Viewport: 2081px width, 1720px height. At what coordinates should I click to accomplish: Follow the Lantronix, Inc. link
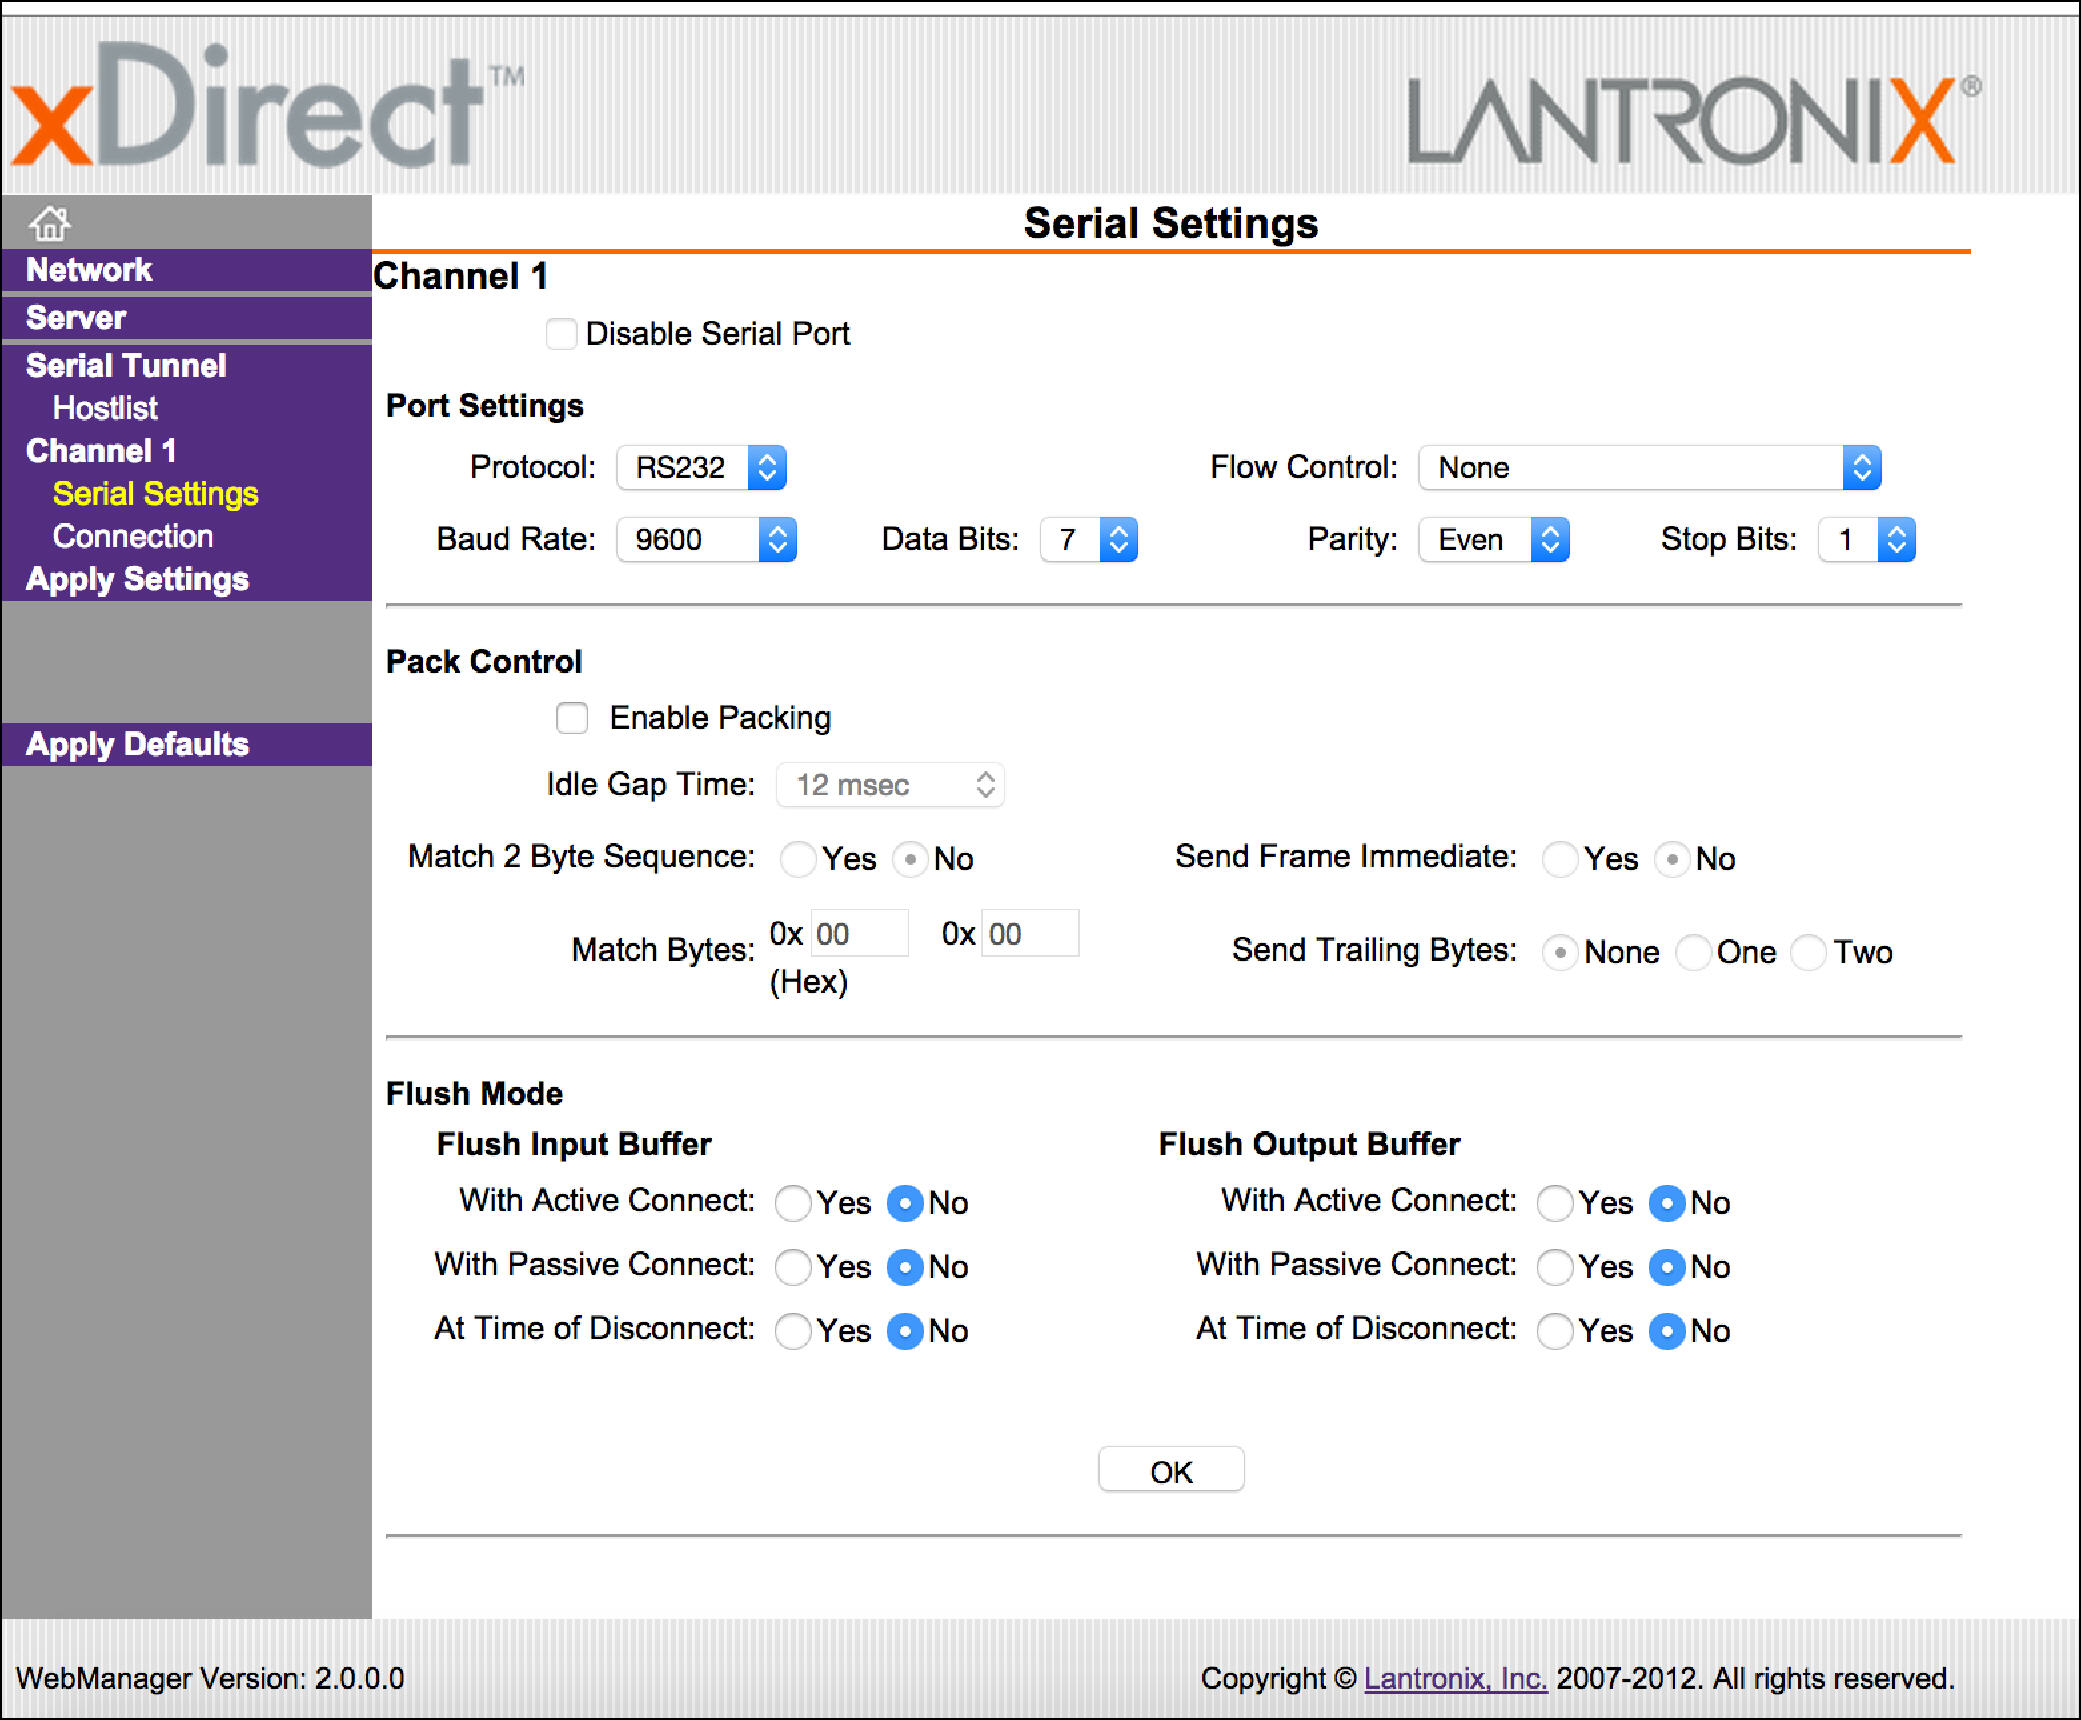point(1455,1678)
